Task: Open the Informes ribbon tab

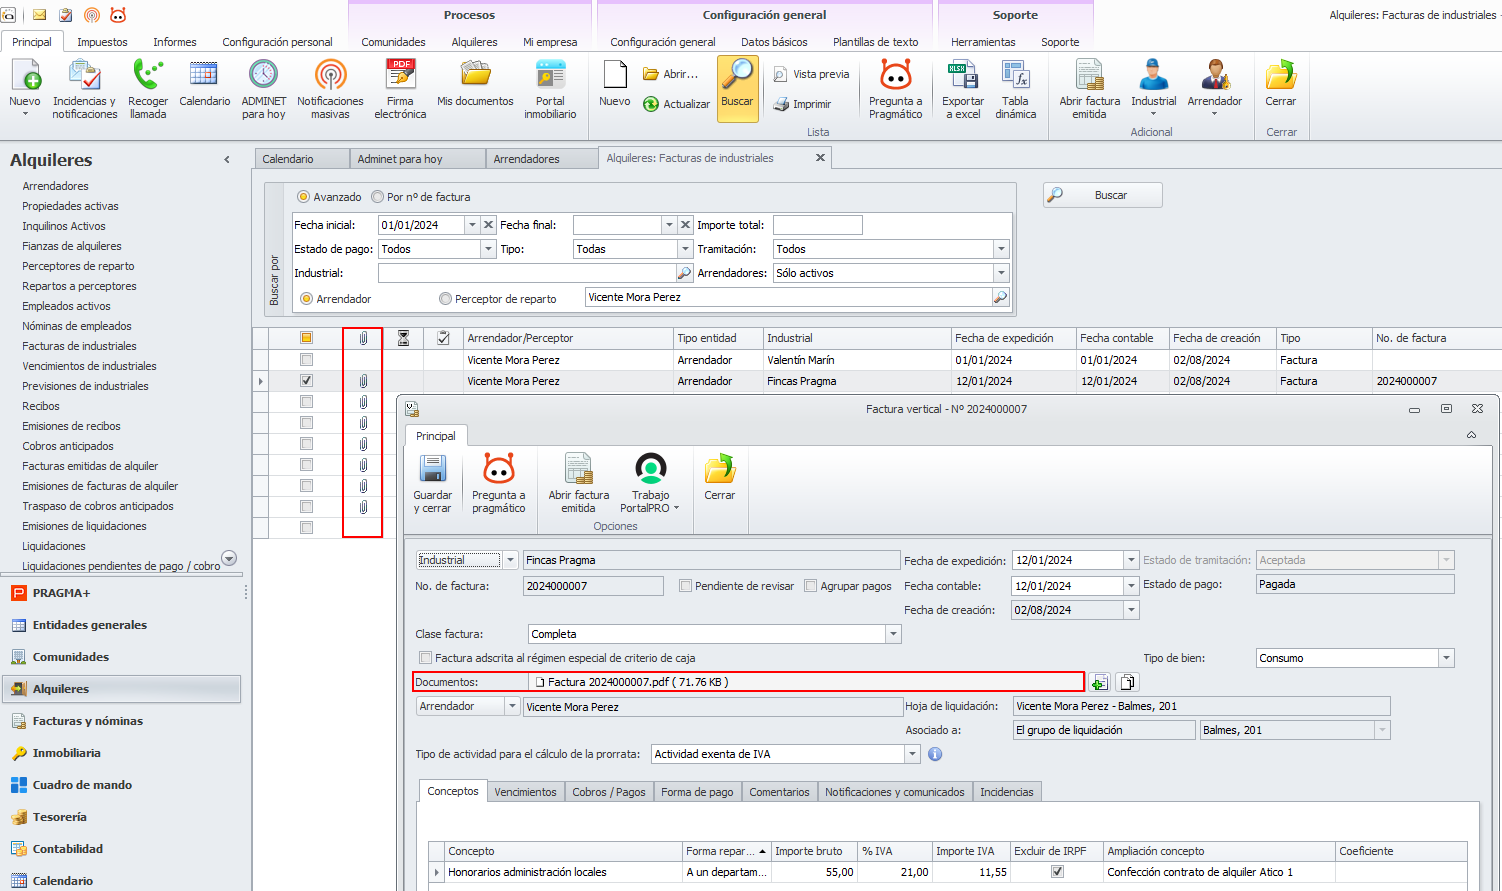Action: click(x=174, y=42)
